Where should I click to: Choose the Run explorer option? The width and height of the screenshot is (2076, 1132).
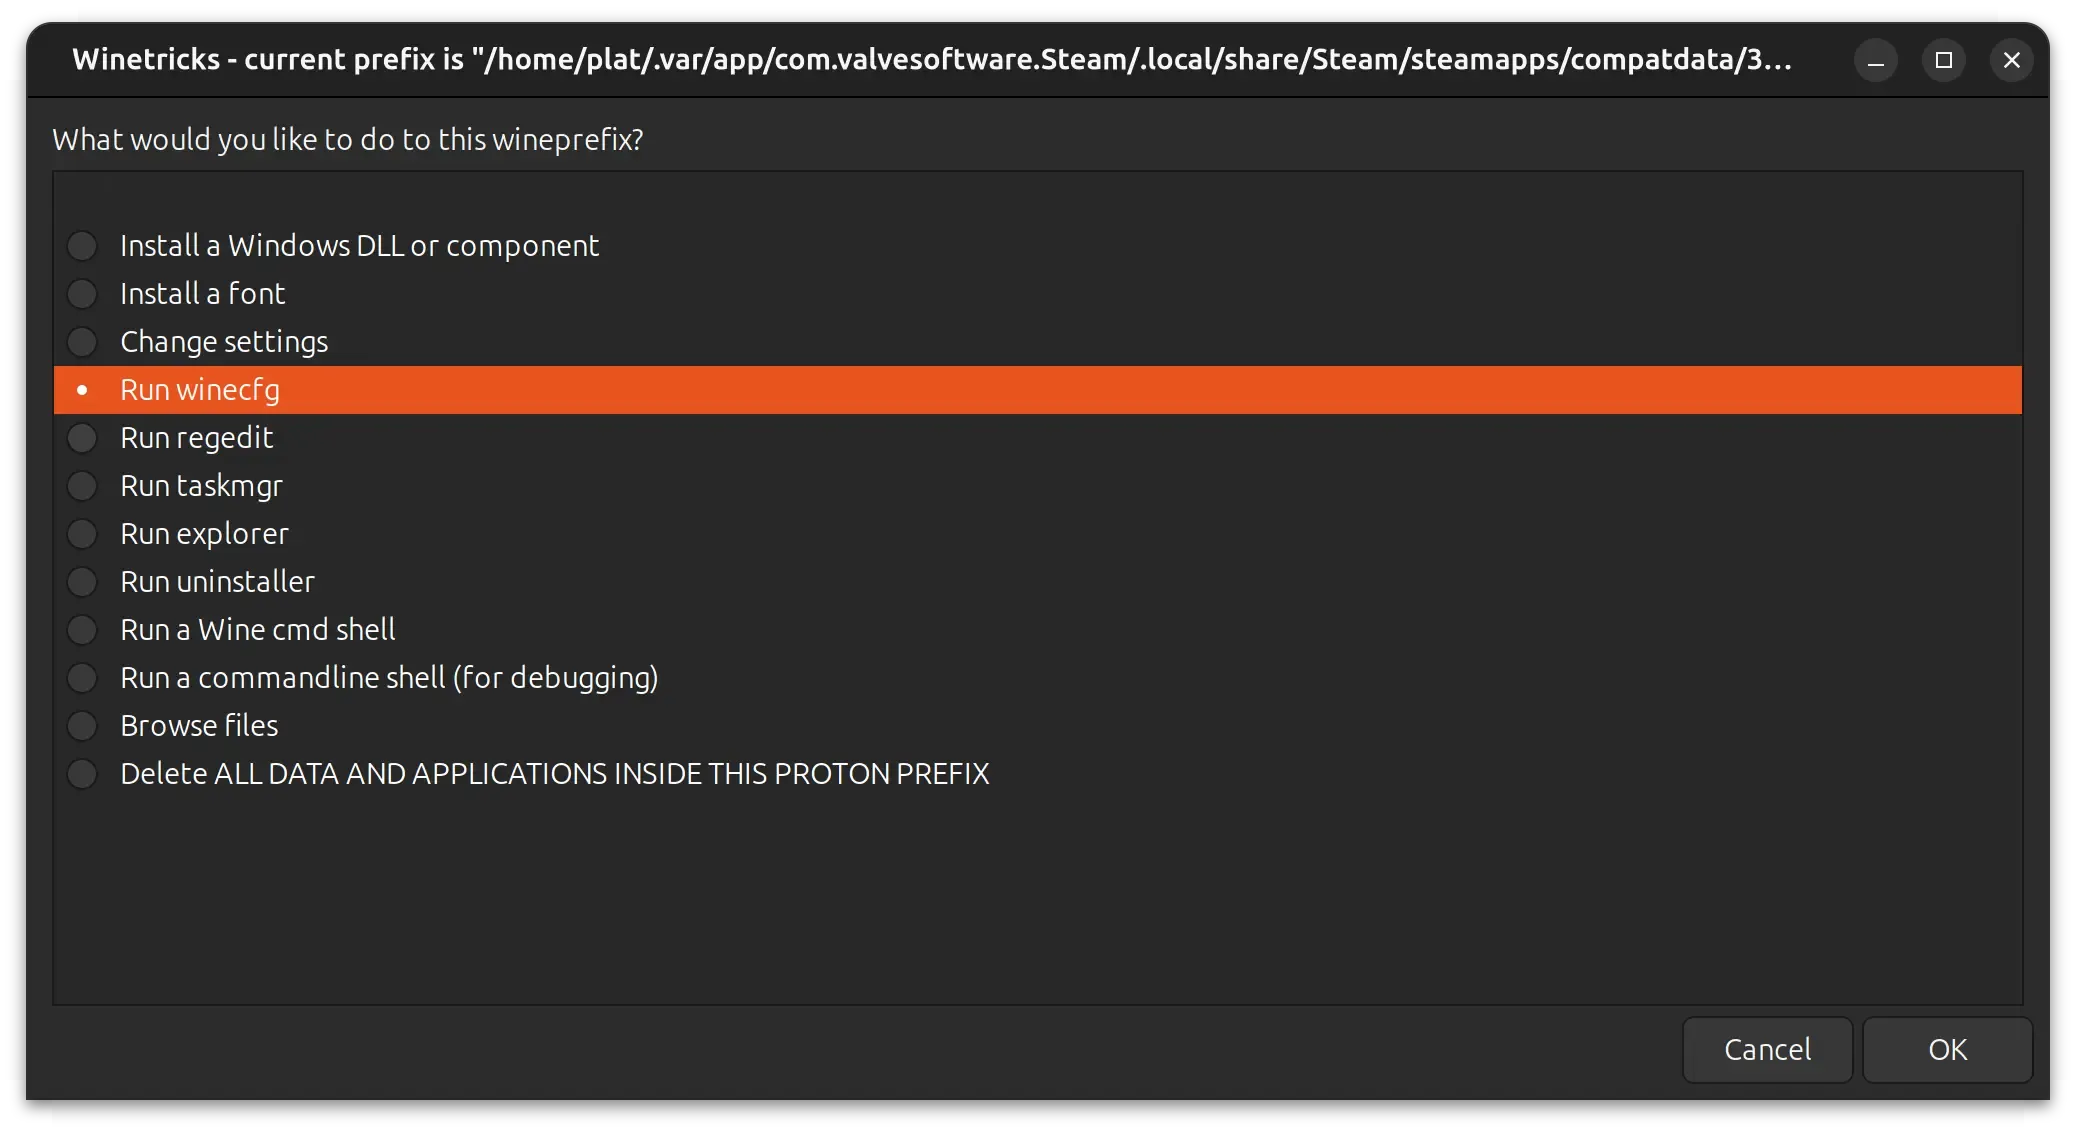coord(82,534)
